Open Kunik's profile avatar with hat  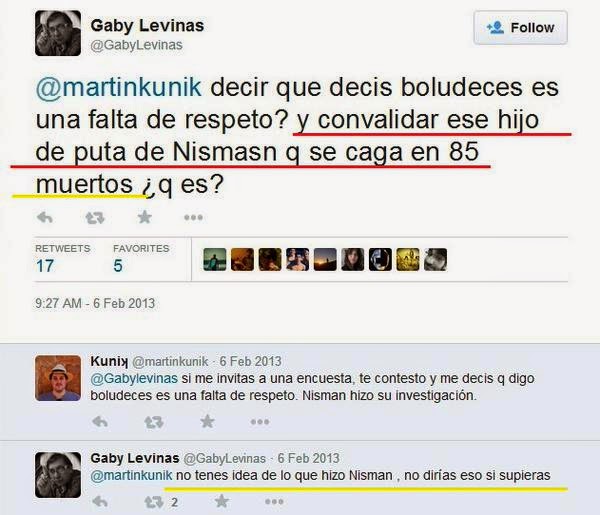(58, 378)
